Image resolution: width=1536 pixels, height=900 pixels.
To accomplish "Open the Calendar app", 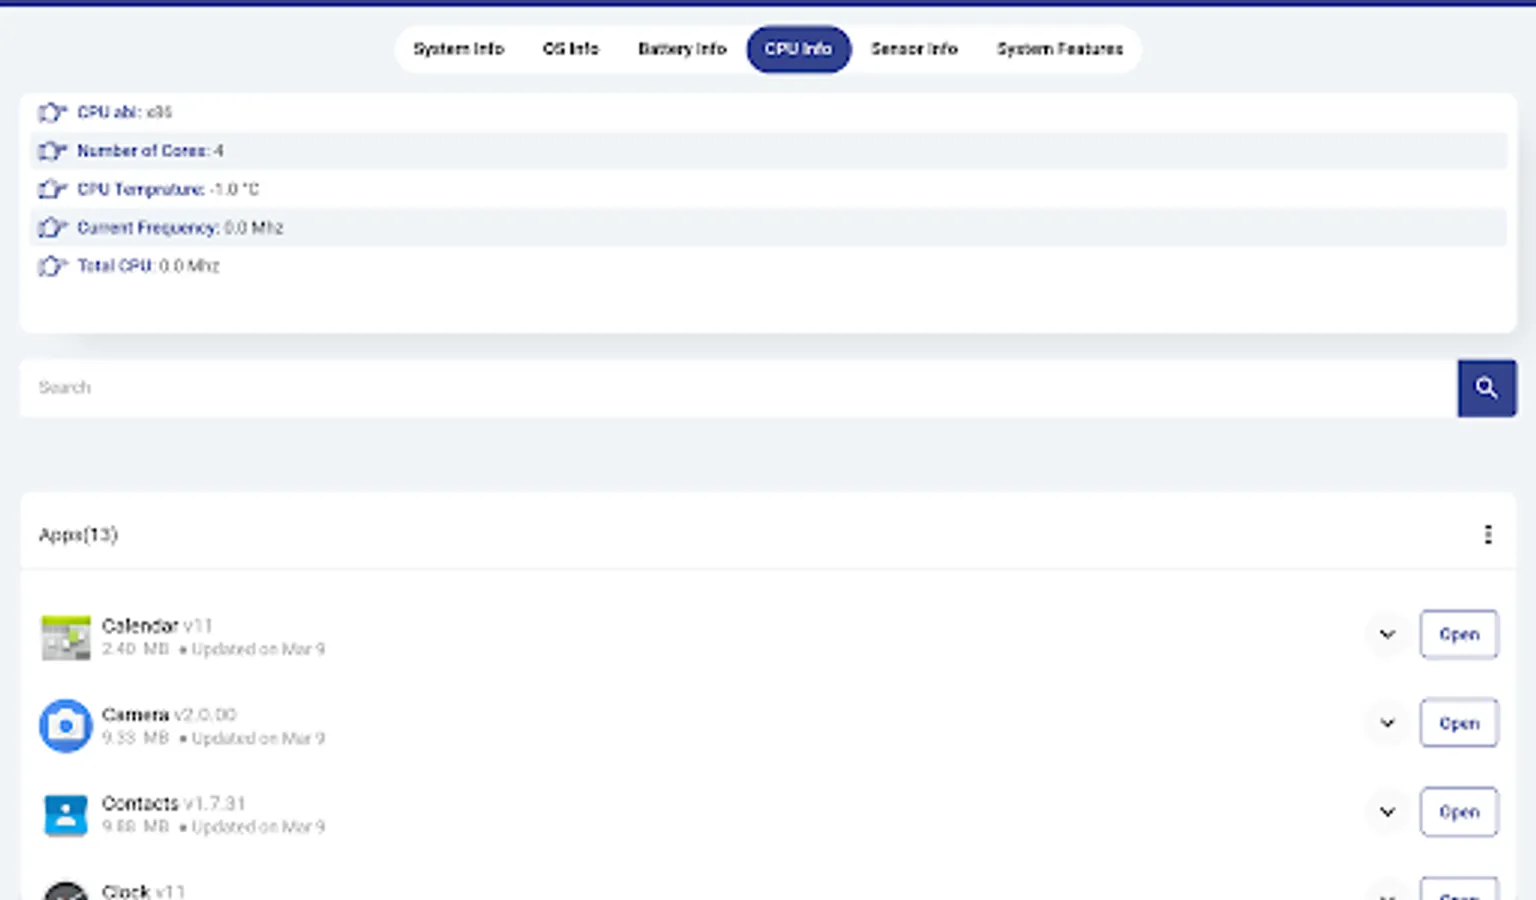I will [1459, 634].
